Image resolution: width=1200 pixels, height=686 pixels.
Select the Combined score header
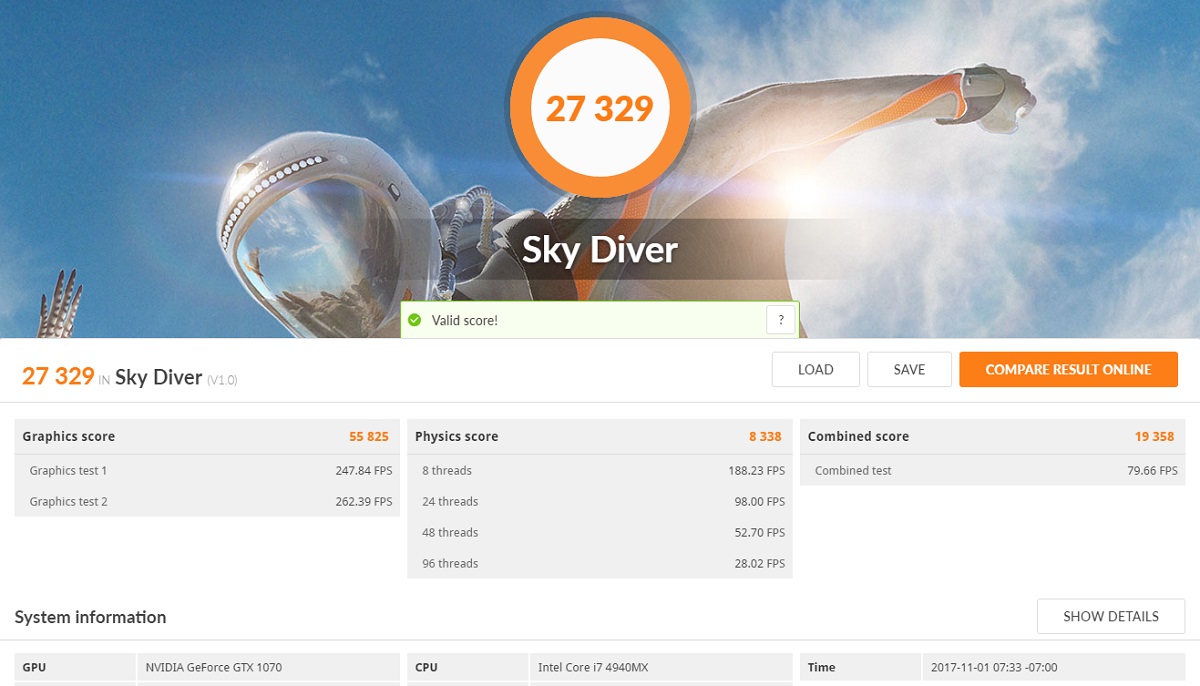tap(992, 436)
